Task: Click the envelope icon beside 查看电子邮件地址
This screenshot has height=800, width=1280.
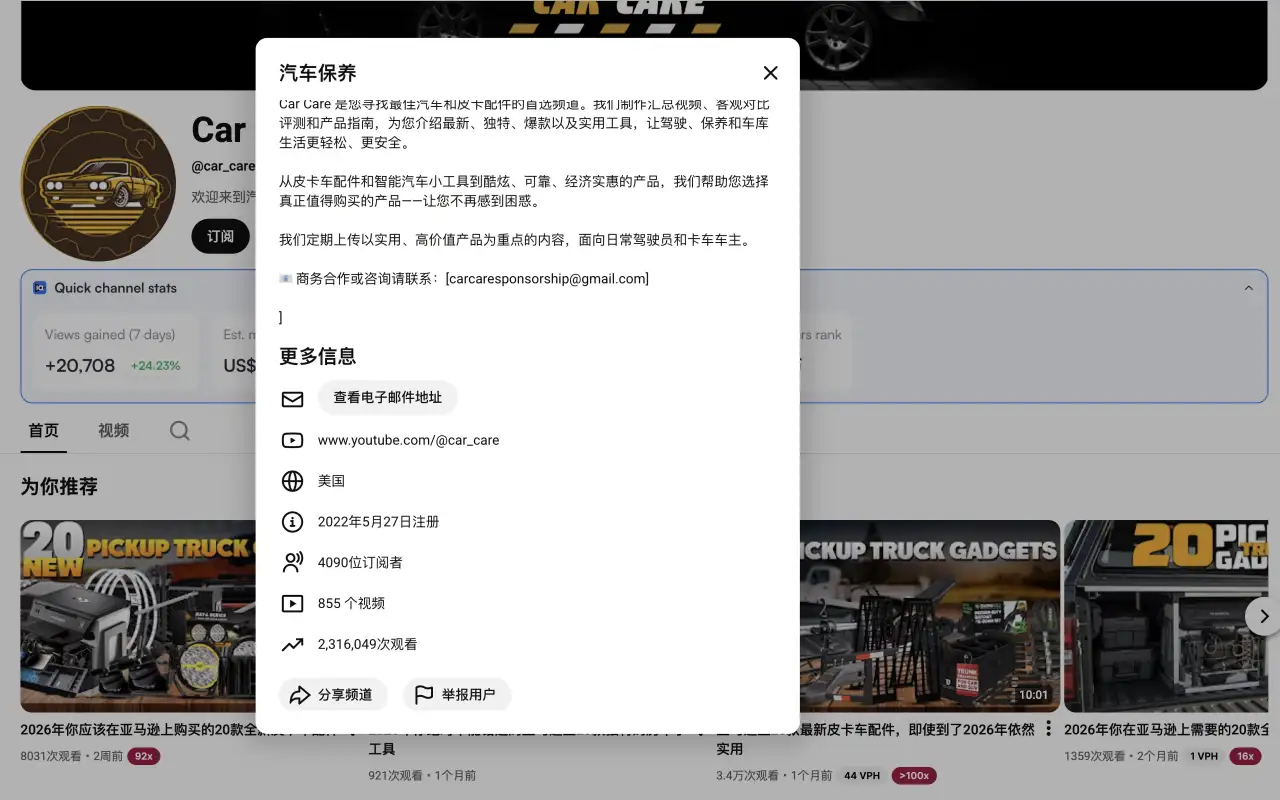Action: (292, 399)
